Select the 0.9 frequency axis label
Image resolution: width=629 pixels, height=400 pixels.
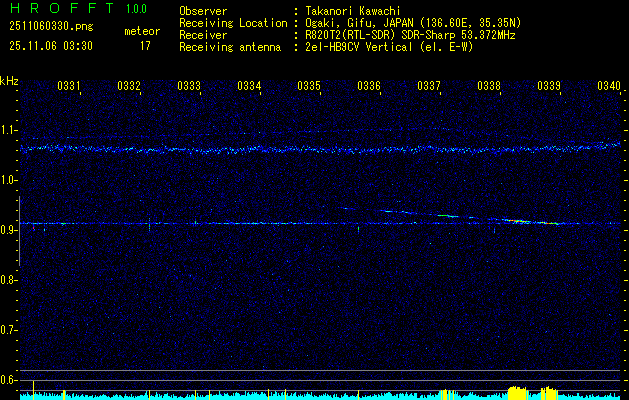tap(9, 230)
